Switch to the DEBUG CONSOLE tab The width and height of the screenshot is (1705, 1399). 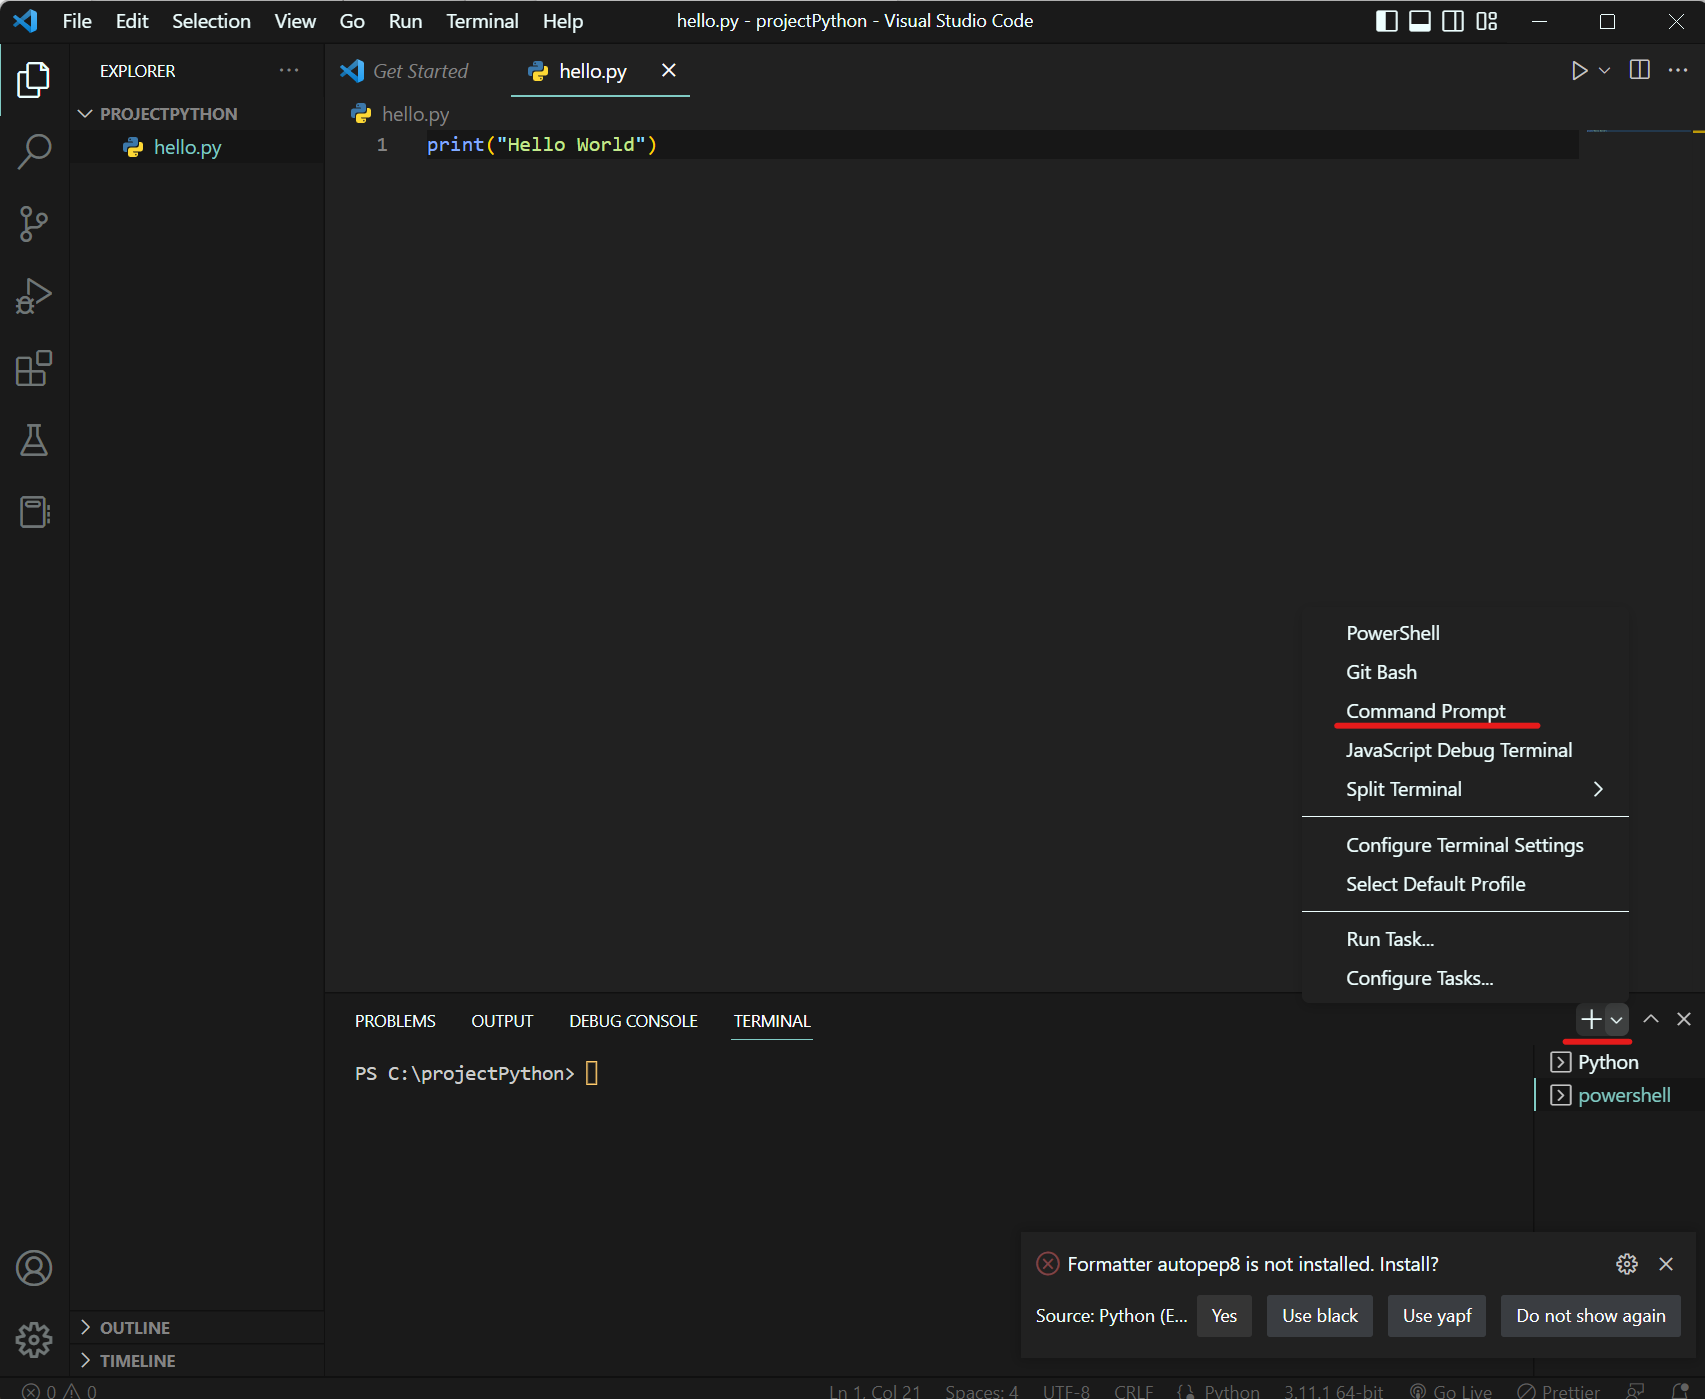[633, 1021]
